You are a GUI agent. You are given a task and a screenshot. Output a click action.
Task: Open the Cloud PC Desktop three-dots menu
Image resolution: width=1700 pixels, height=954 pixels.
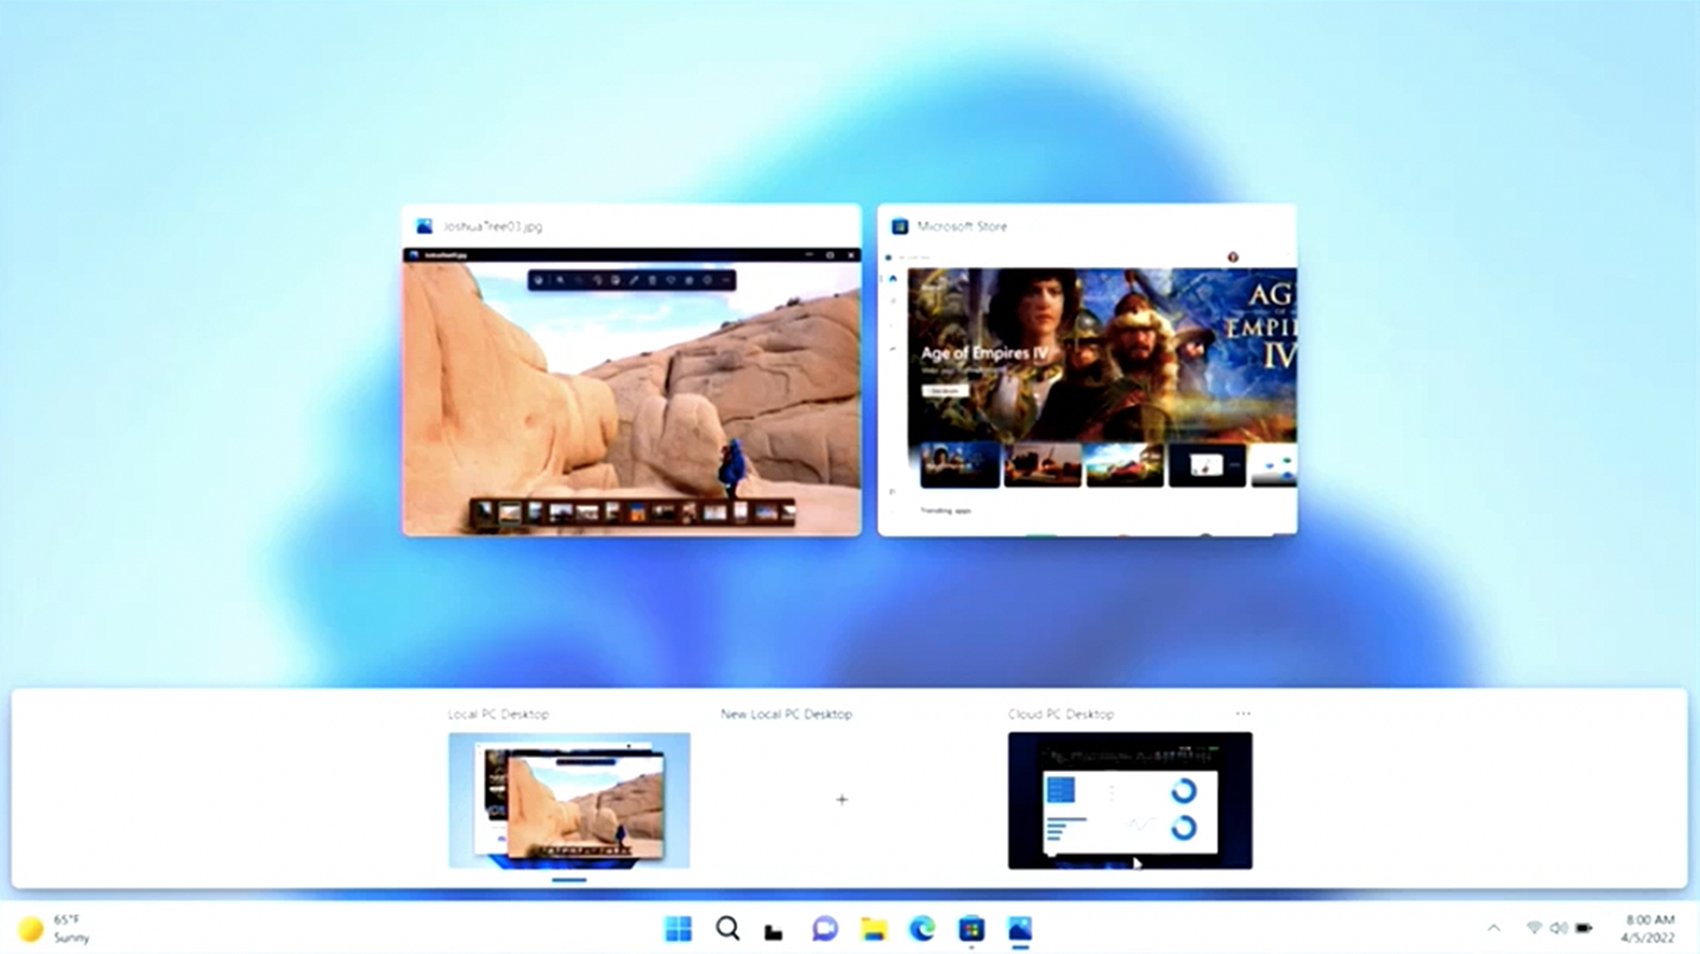click(1243, 713)
